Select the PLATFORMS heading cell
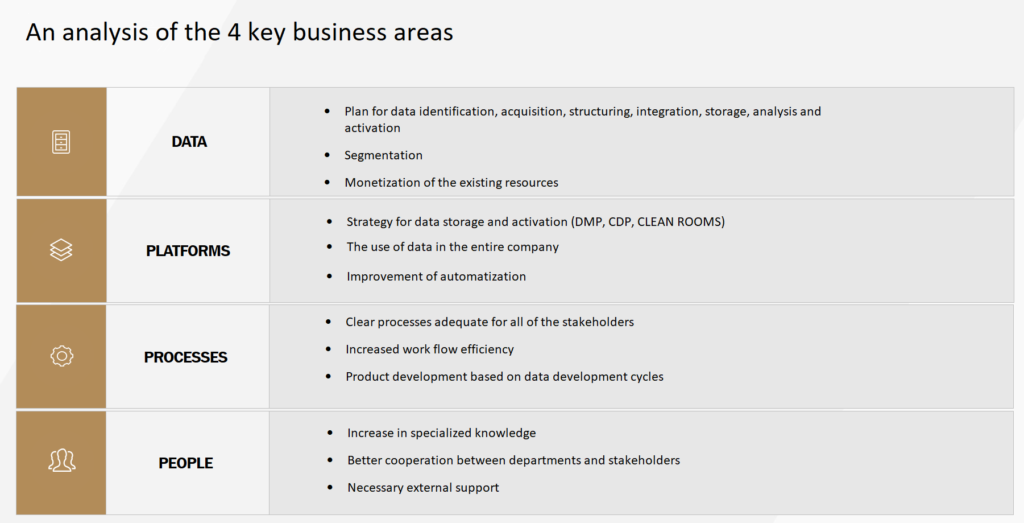Screen dimensions: 1024x523 (x=188, y=251)
